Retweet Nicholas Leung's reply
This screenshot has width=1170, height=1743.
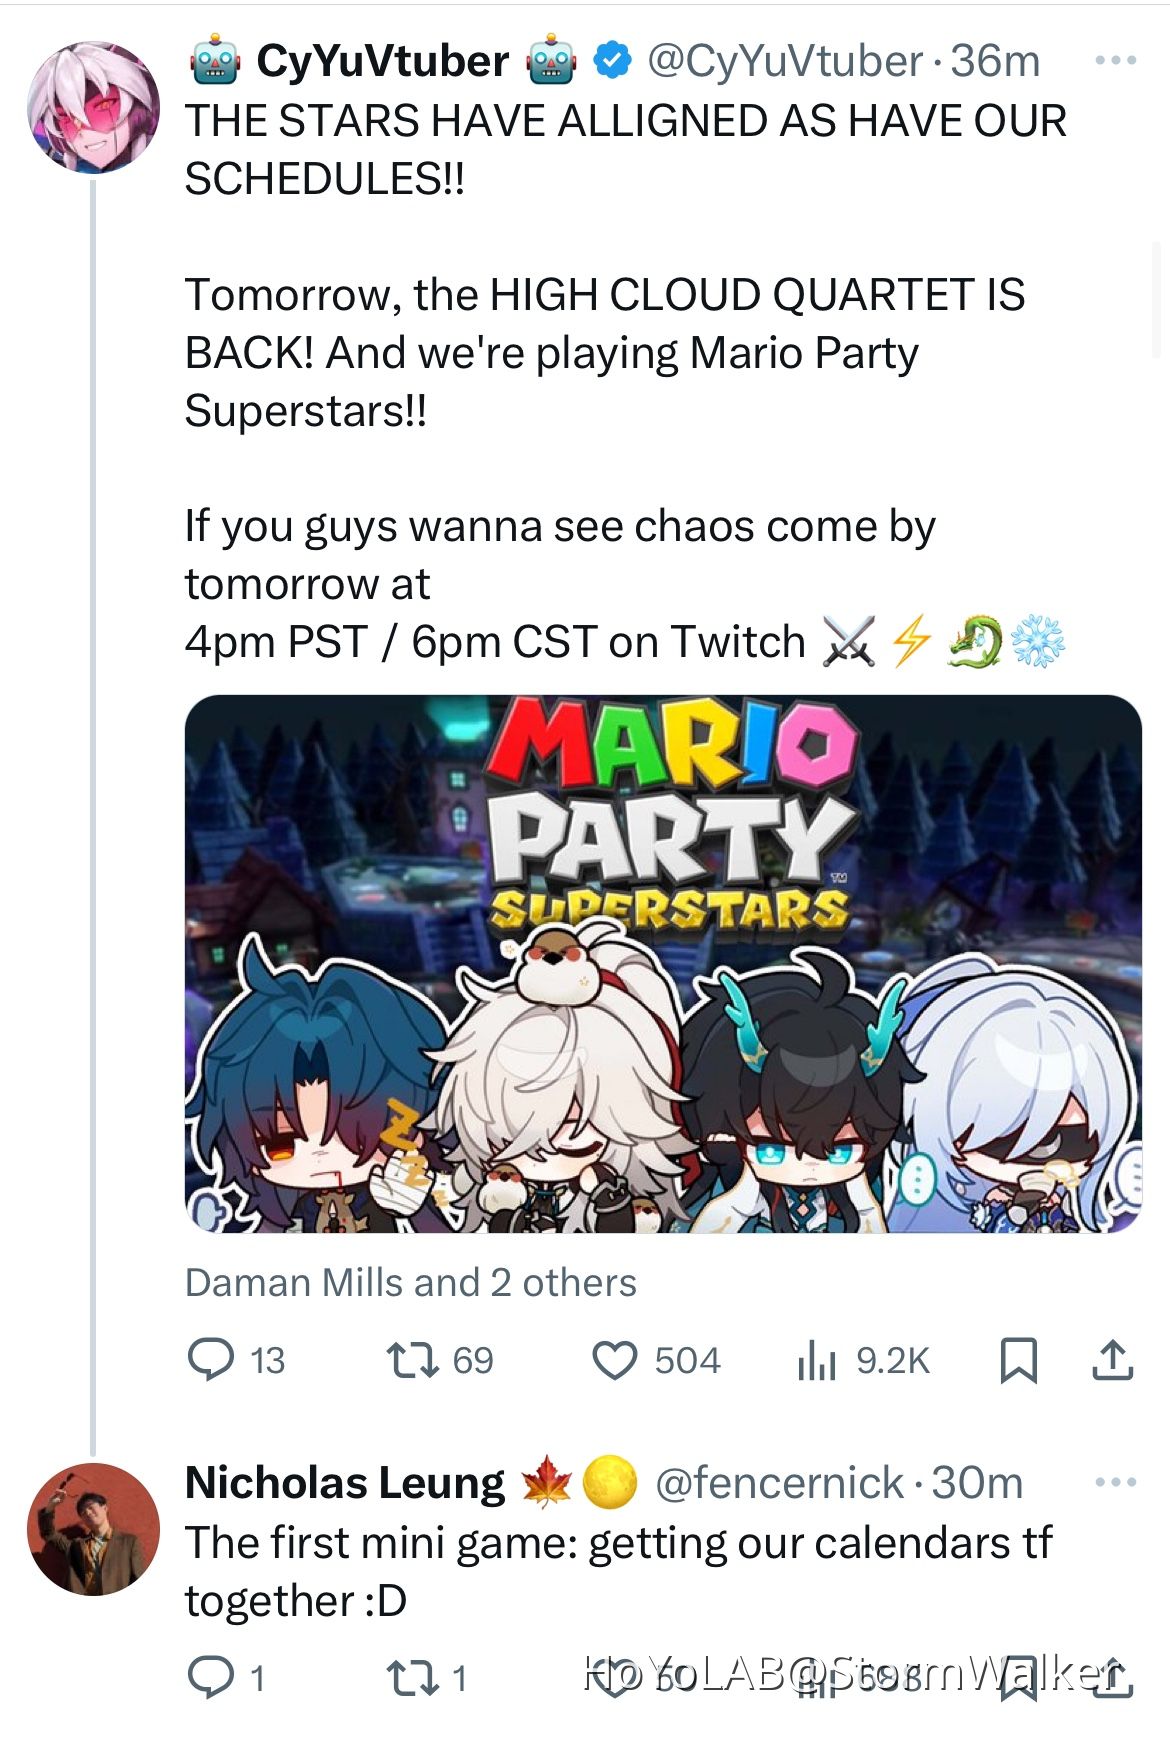coord(427,1677)
